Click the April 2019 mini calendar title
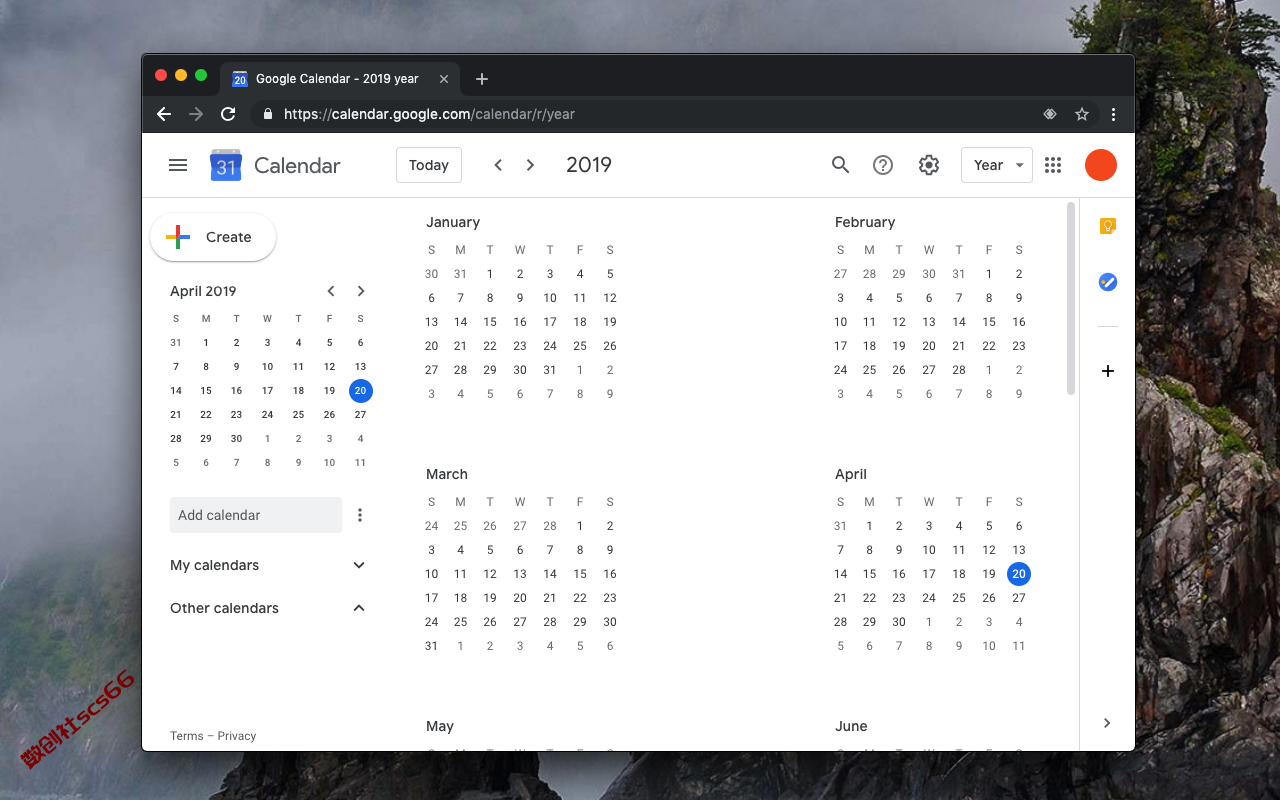 [x=203, y=291]
